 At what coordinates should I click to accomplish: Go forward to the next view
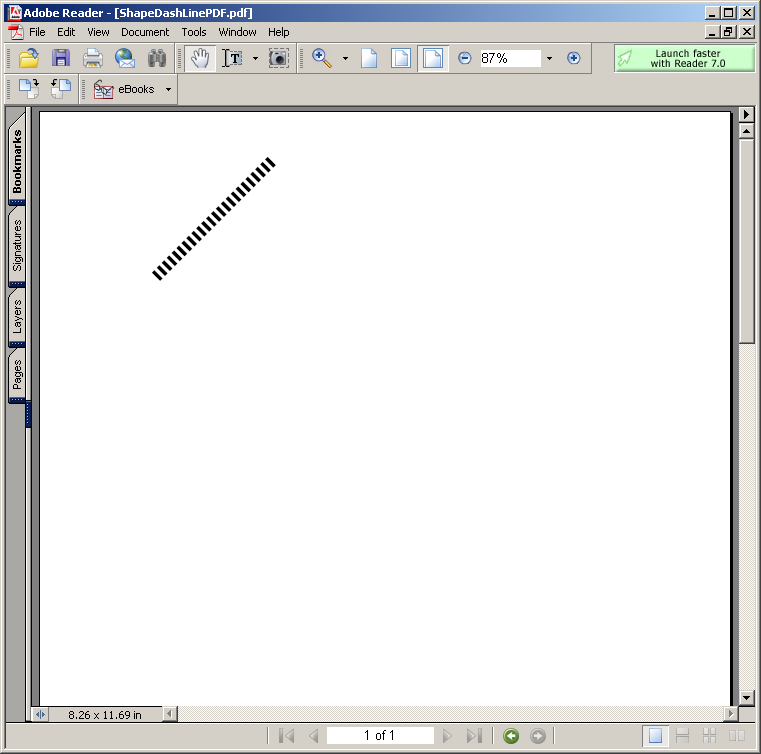coord(538,736)
